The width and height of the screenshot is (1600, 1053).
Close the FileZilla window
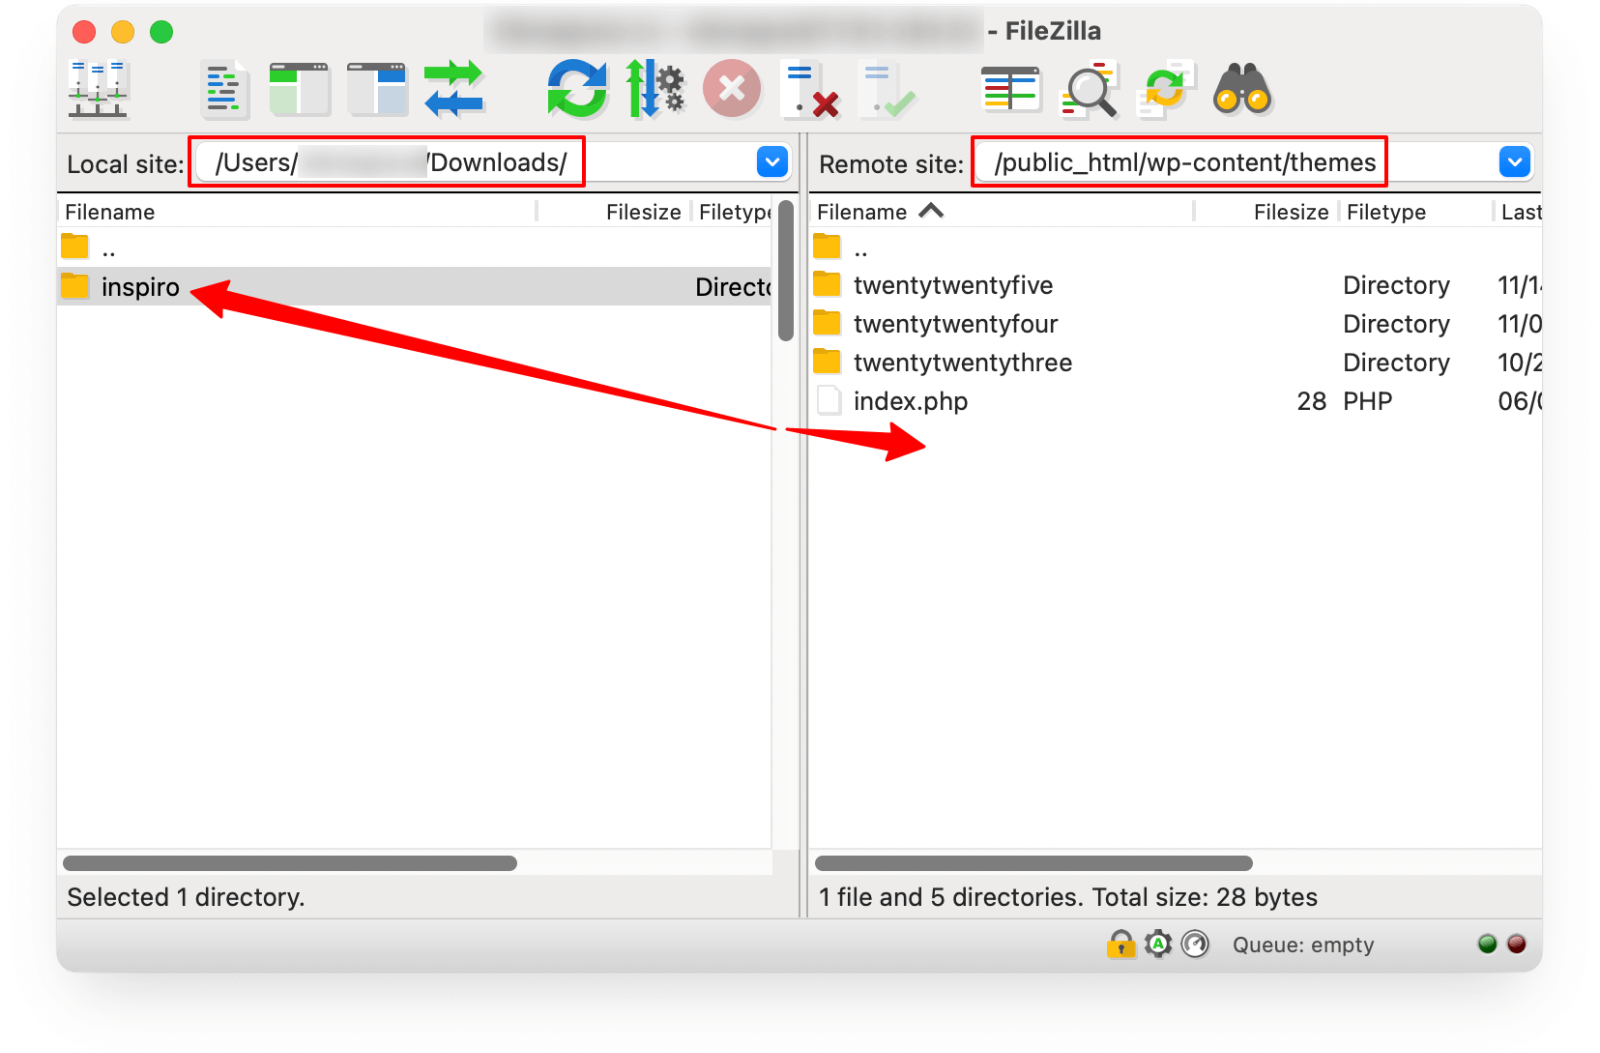coord(84,32)
